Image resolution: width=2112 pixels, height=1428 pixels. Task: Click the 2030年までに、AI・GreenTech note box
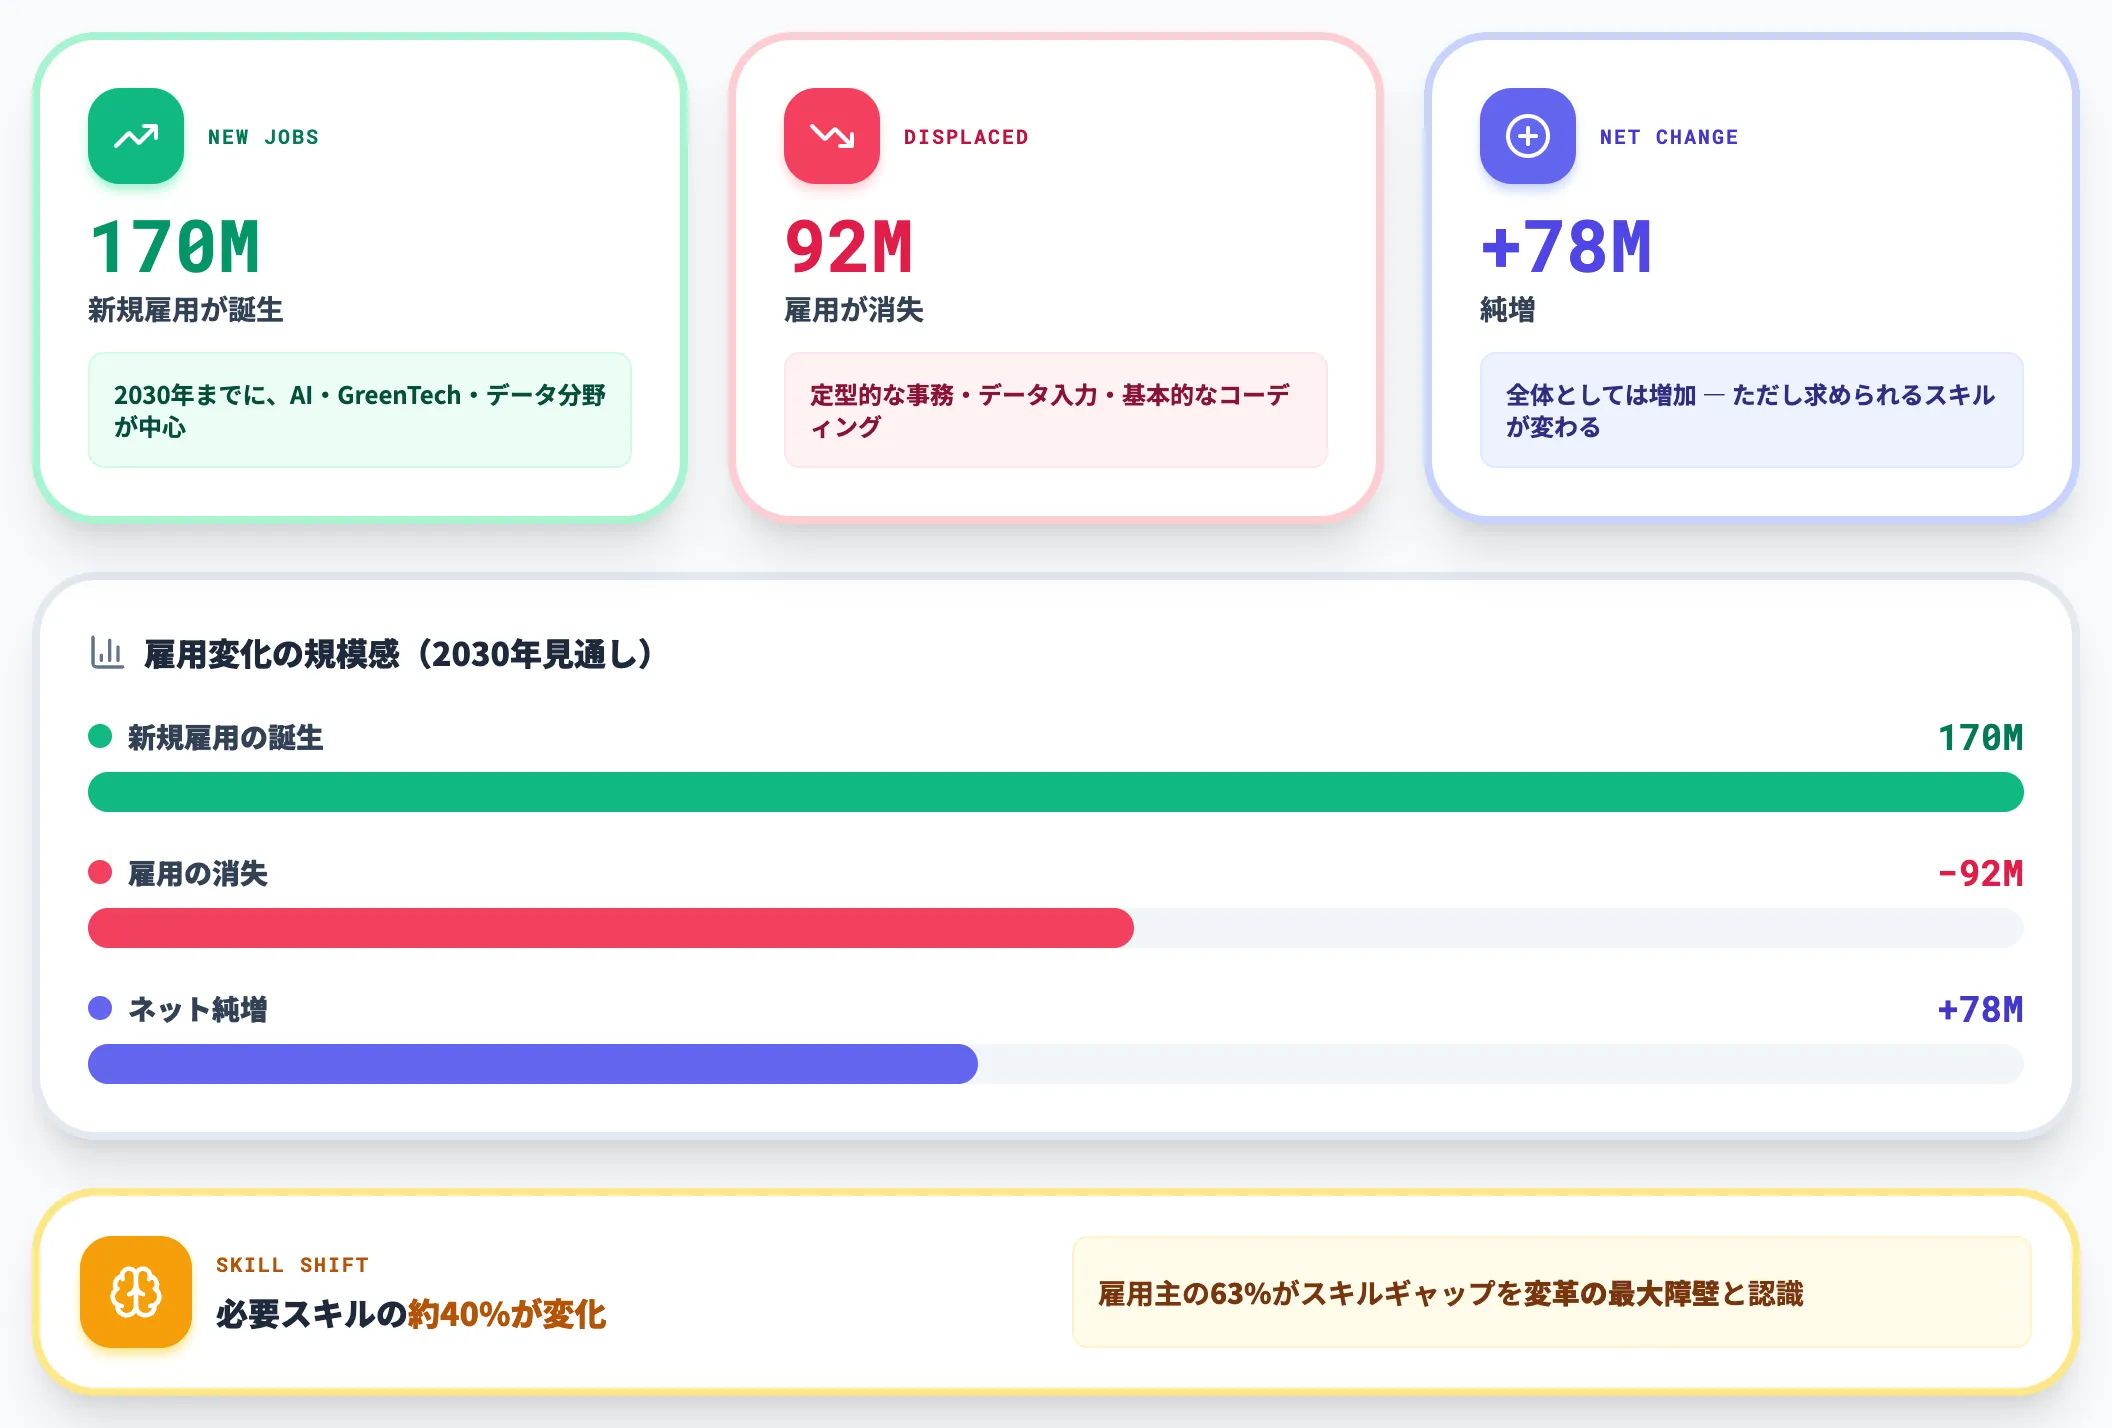[360, 410]
